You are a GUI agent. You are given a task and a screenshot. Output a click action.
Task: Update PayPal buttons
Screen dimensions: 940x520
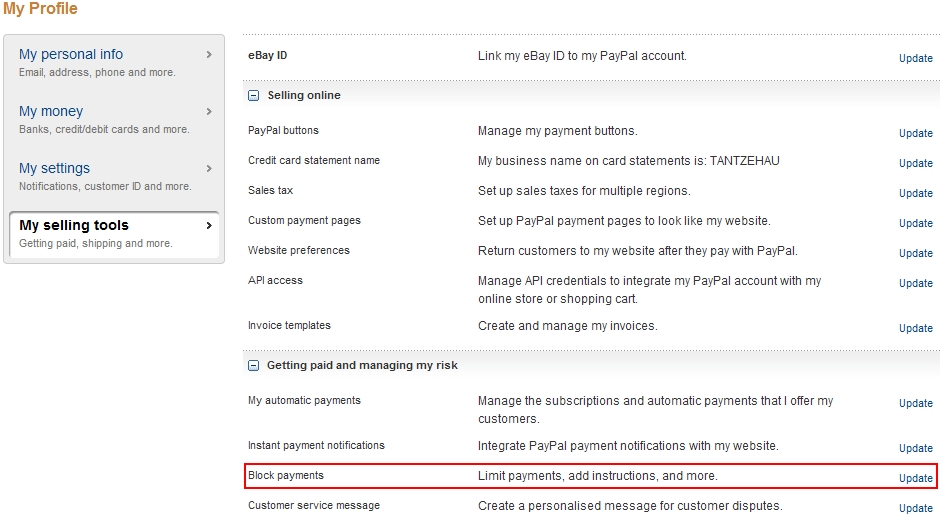pyautogui.click(x=915, y=133)
